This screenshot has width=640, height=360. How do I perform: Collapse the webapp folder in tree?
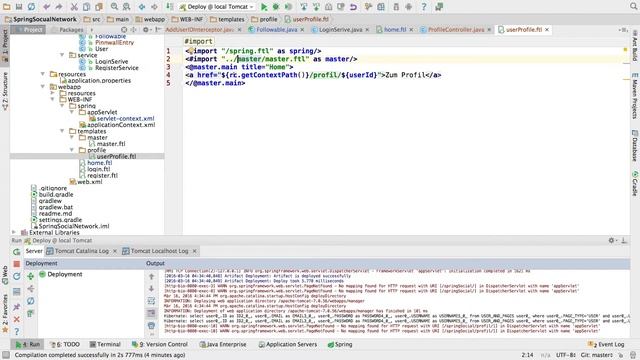(43, 87)
